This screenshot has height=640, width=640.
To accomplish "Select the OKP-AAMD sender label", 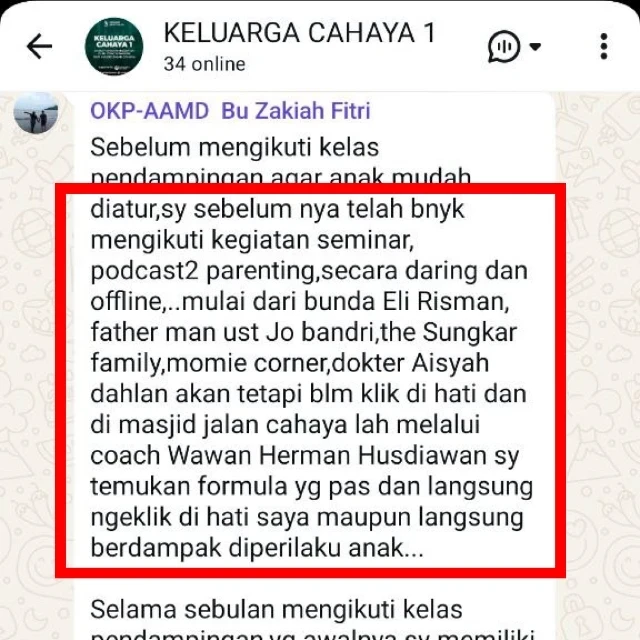I will coord(149,111).
